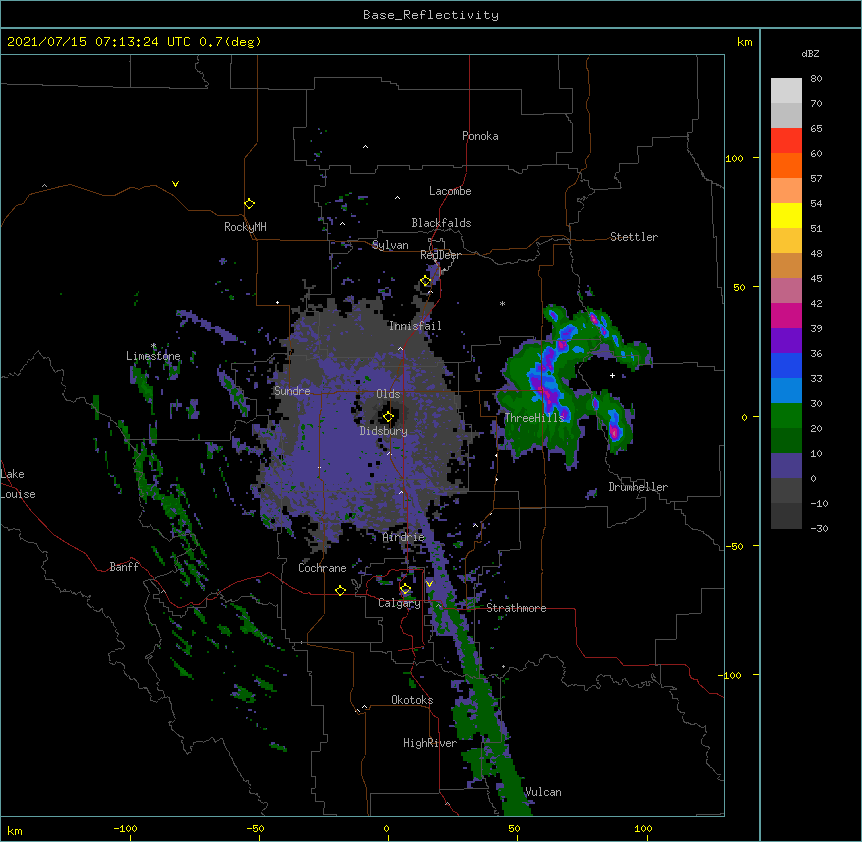The image size is (862, 842).
Task: Click the Airdrie city label
Action: 403,537
